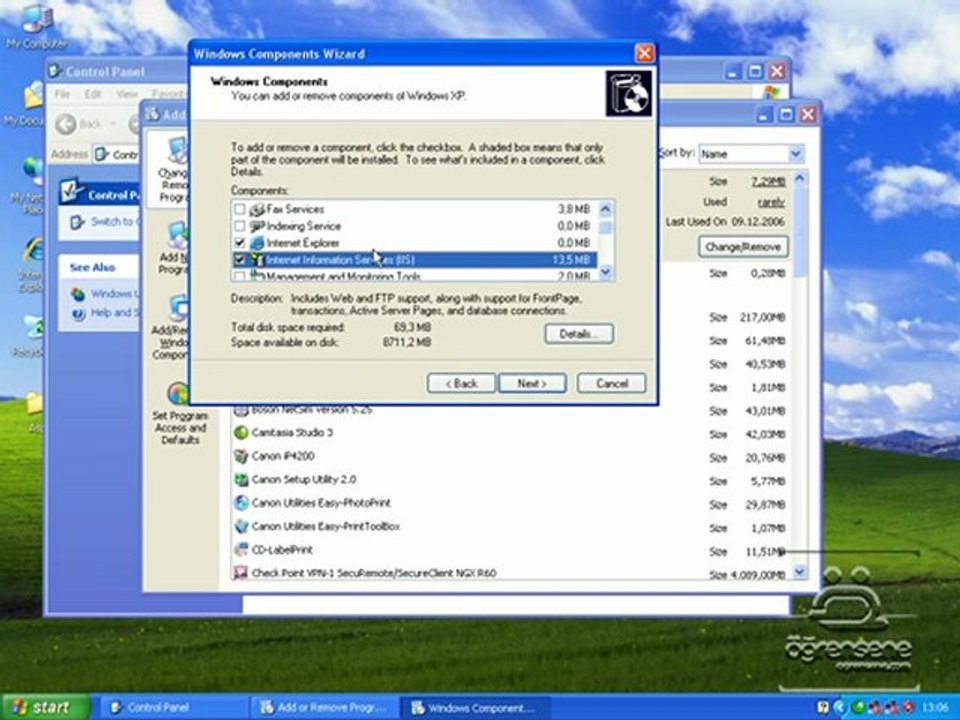Select Canon Utilities Easy-PrintToolBox entry

pyautogui.click(x=326, y=526)
